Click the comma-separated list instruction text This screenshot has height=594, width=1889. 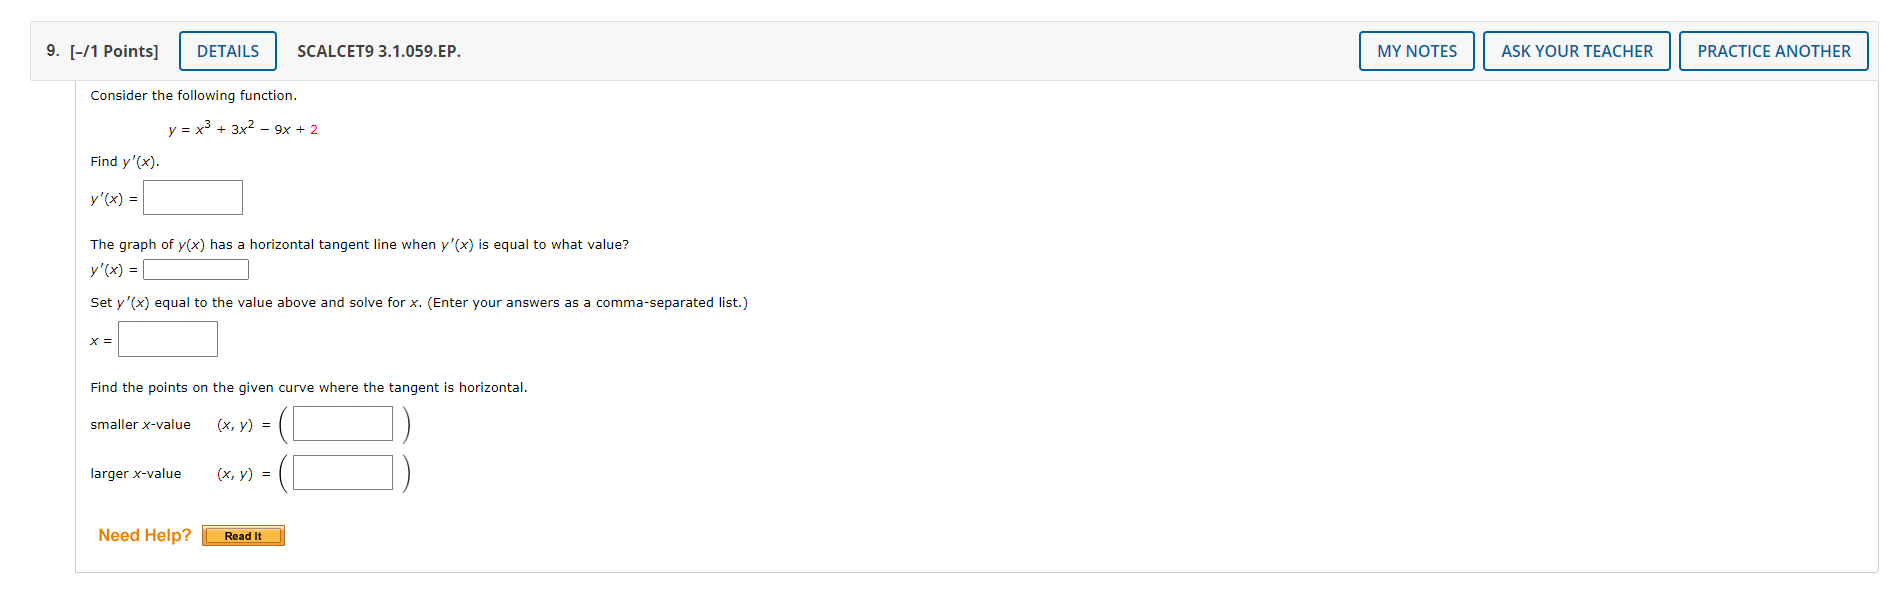[418, 302]
